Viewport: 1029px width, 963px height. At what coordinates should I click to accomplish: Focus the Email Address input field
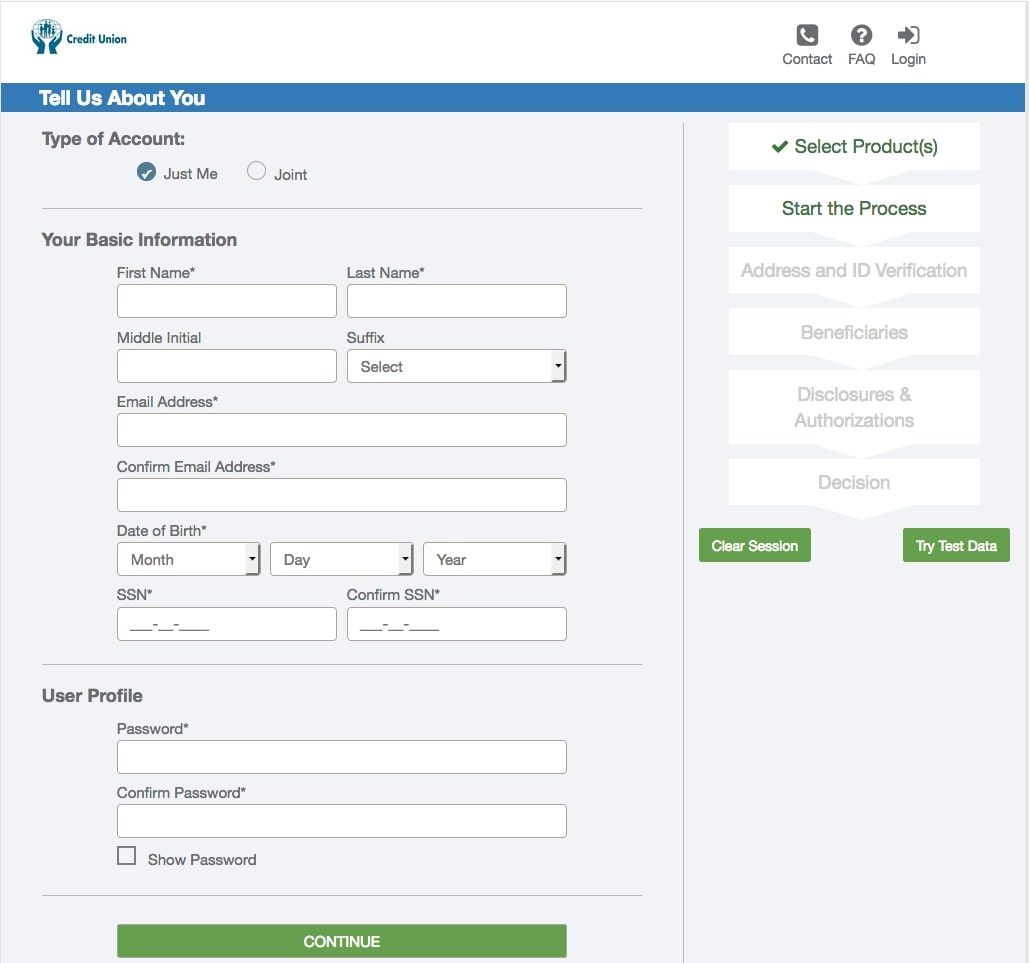click(341, 430)
